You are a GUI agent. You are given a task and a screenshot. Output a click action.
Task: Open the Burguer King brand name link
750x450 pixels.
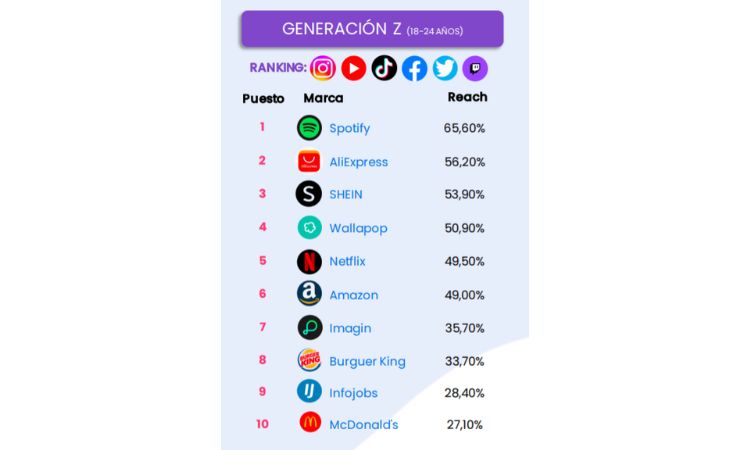coord(367,361)
